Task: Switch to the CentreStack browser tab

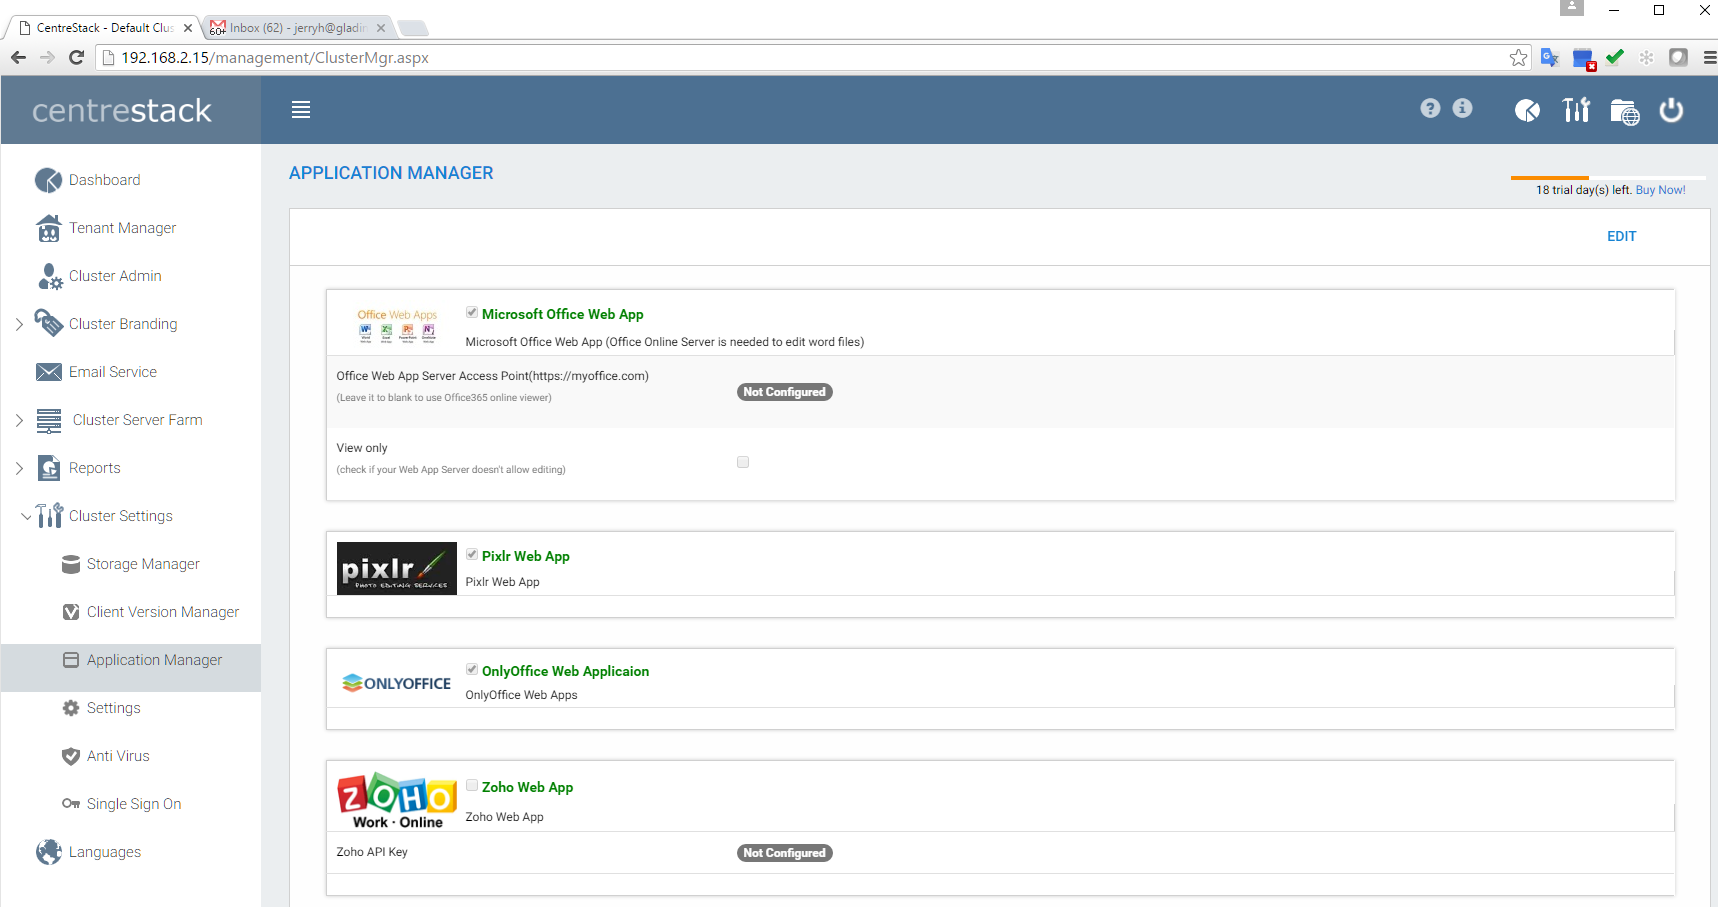Action: coord(104,28)
